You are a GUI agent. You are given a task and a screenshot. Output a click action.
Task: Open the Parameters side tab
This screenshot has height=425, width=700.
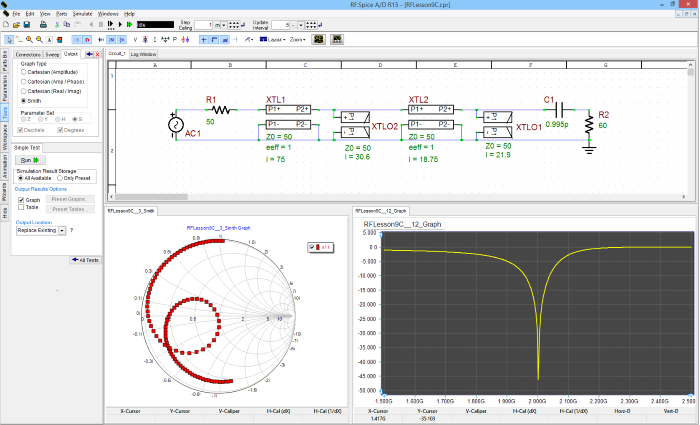click(5, 88)
